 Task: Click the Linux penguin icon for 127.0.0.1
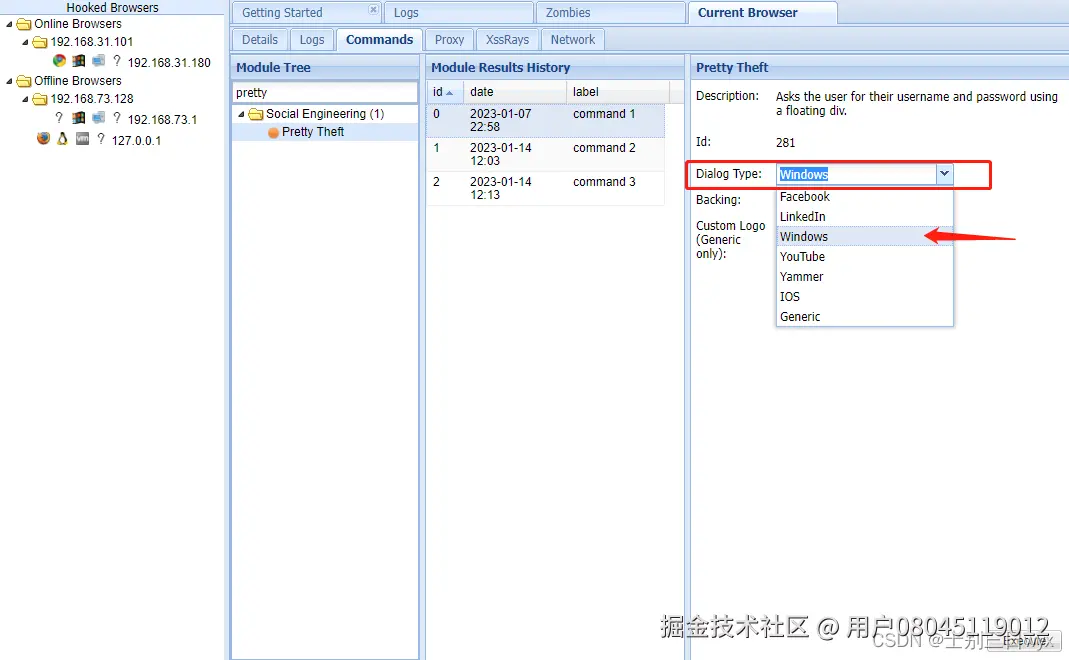coord(63,138)
